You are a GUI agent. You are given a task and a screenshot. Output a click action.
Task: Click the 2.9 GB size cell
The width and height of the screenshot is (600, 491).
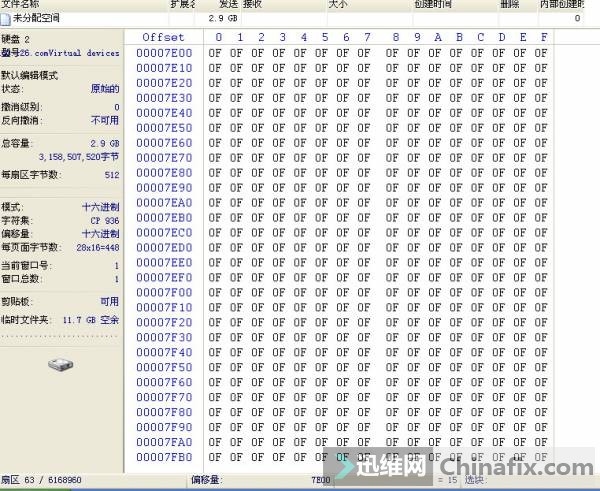tap(223, 18)
